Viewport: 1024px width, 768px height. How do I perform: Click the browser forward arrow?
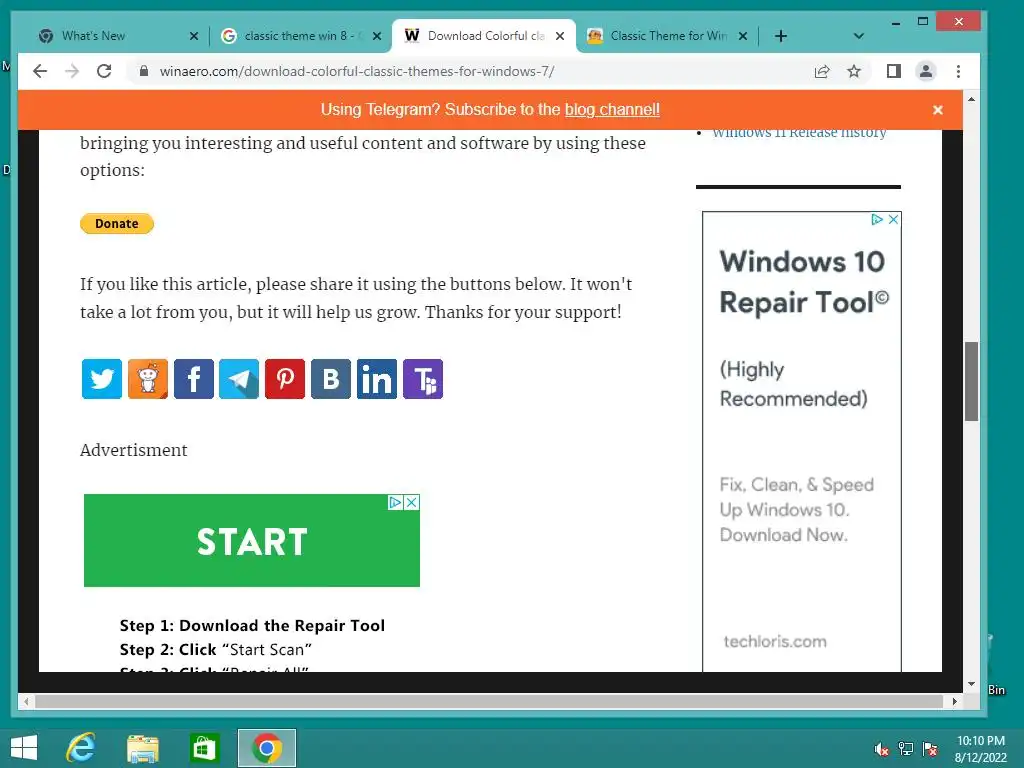point(72,71)
